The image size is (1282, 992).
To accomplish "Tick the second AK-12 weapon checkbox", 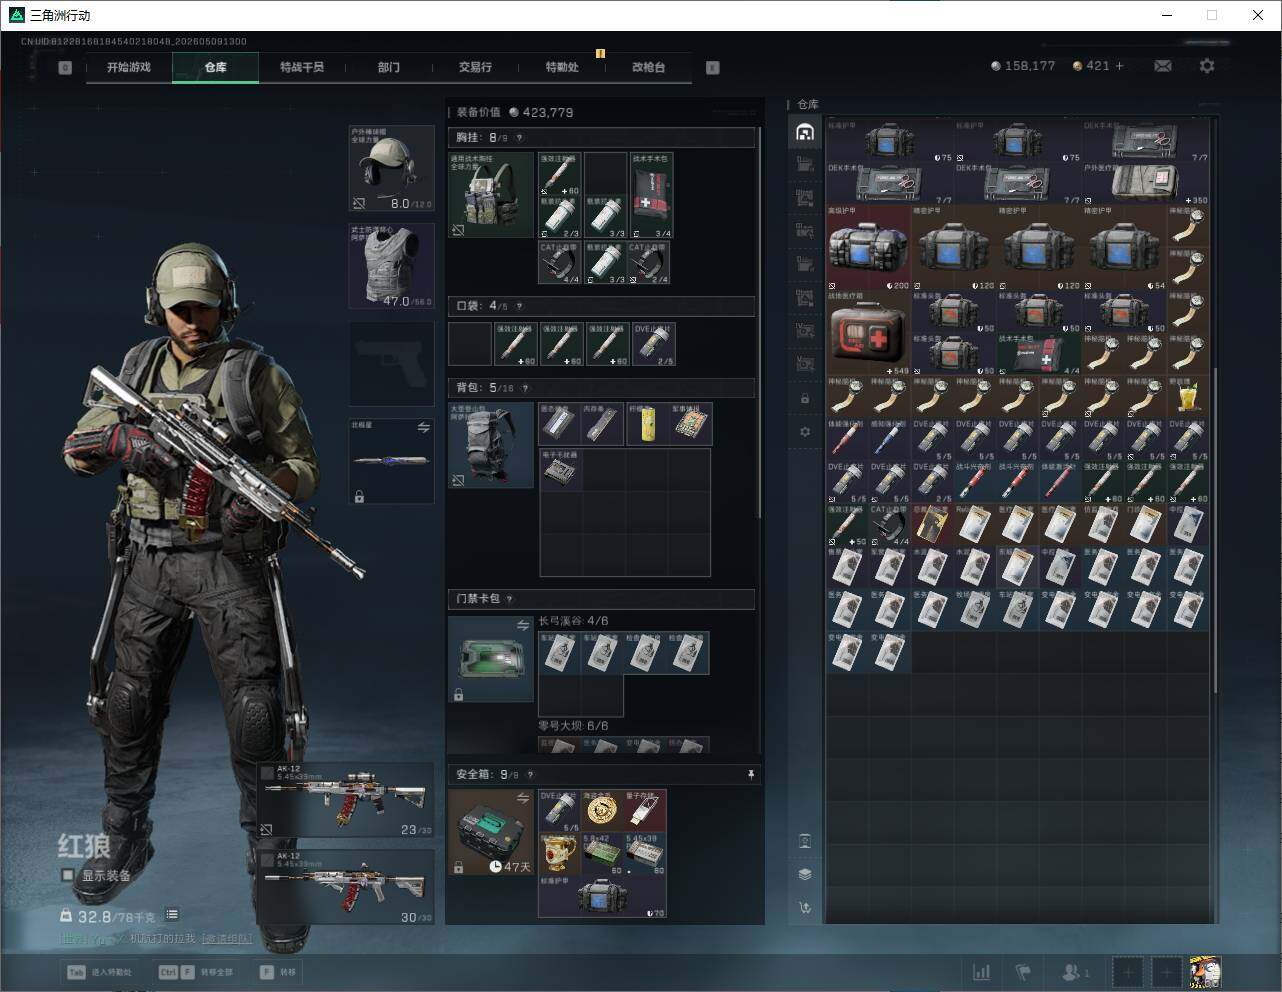I will [267, 859].
